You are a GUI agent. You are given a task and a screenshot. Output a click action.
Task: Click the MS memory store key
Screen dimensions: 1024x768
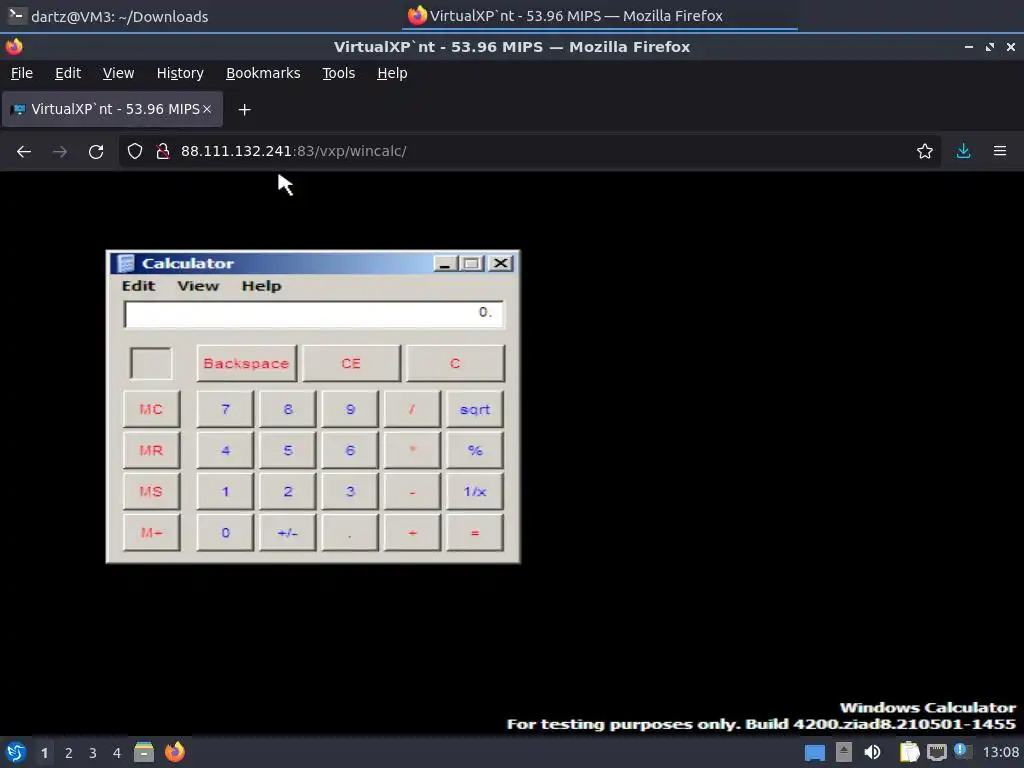152,491
